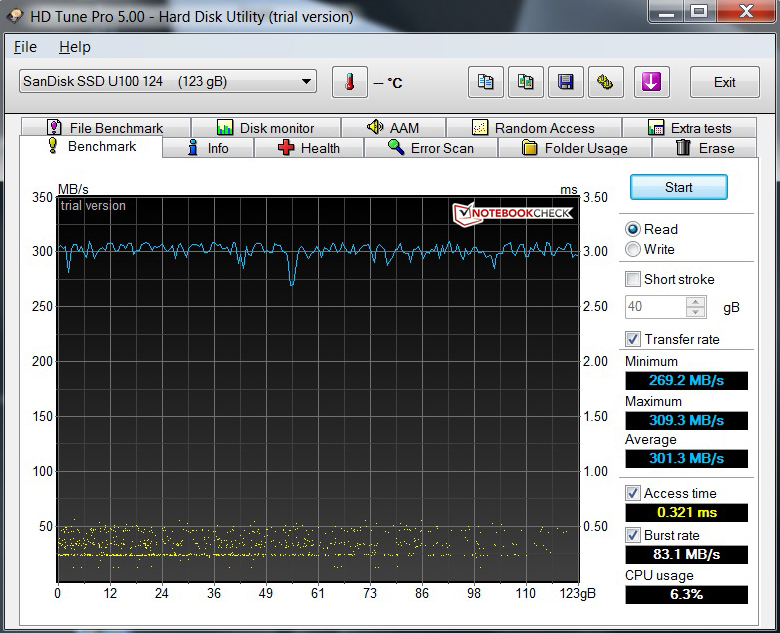Image resolution: width=780 pixels, height=633 pixels.
Task: Switch to the Error Scan tab
Action: pos(430,148)
